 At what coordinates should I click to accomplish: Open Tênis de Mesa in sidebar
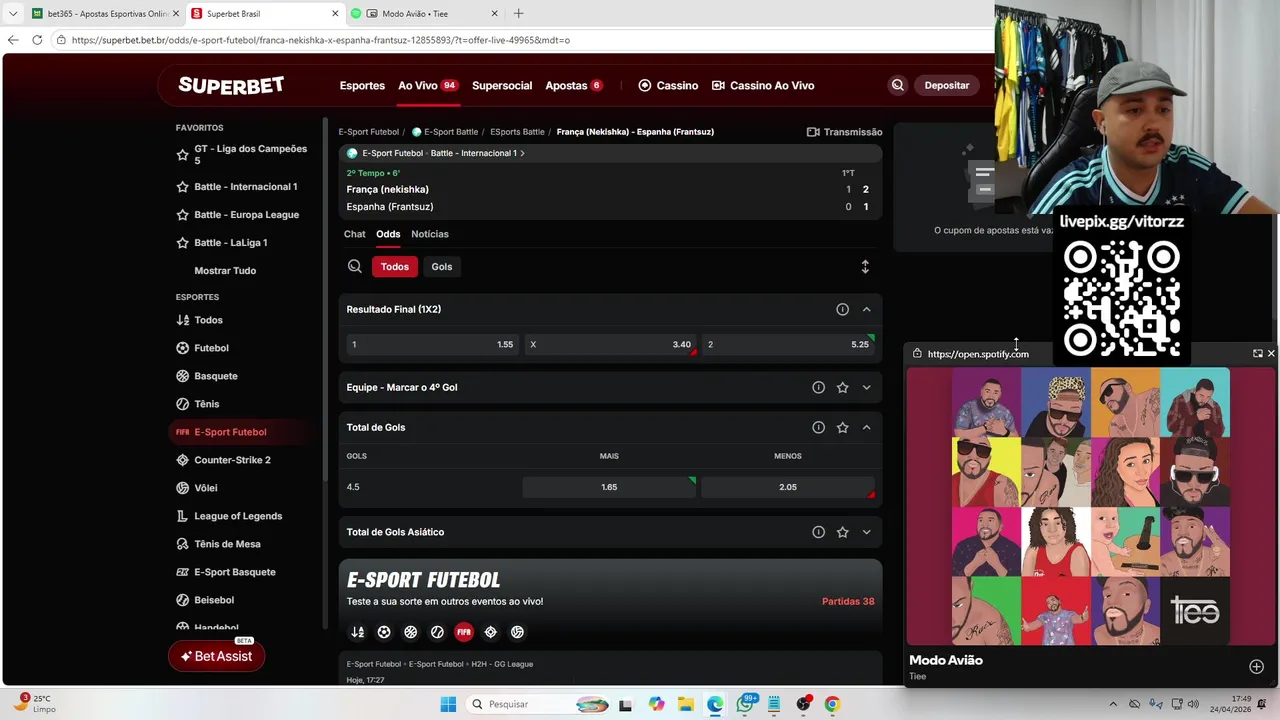227,544
